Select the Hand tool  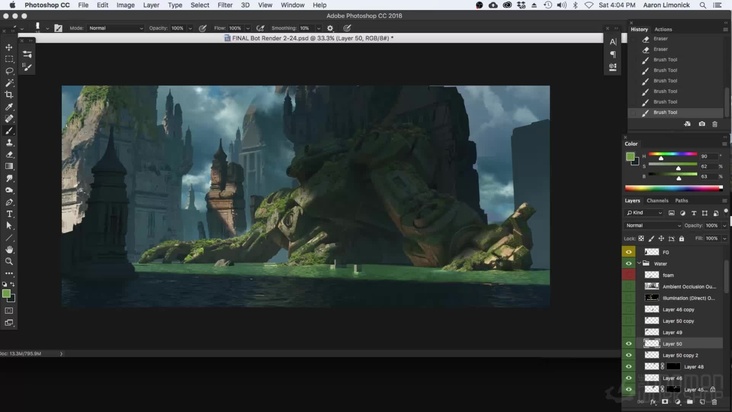click(x=9, y=250)
